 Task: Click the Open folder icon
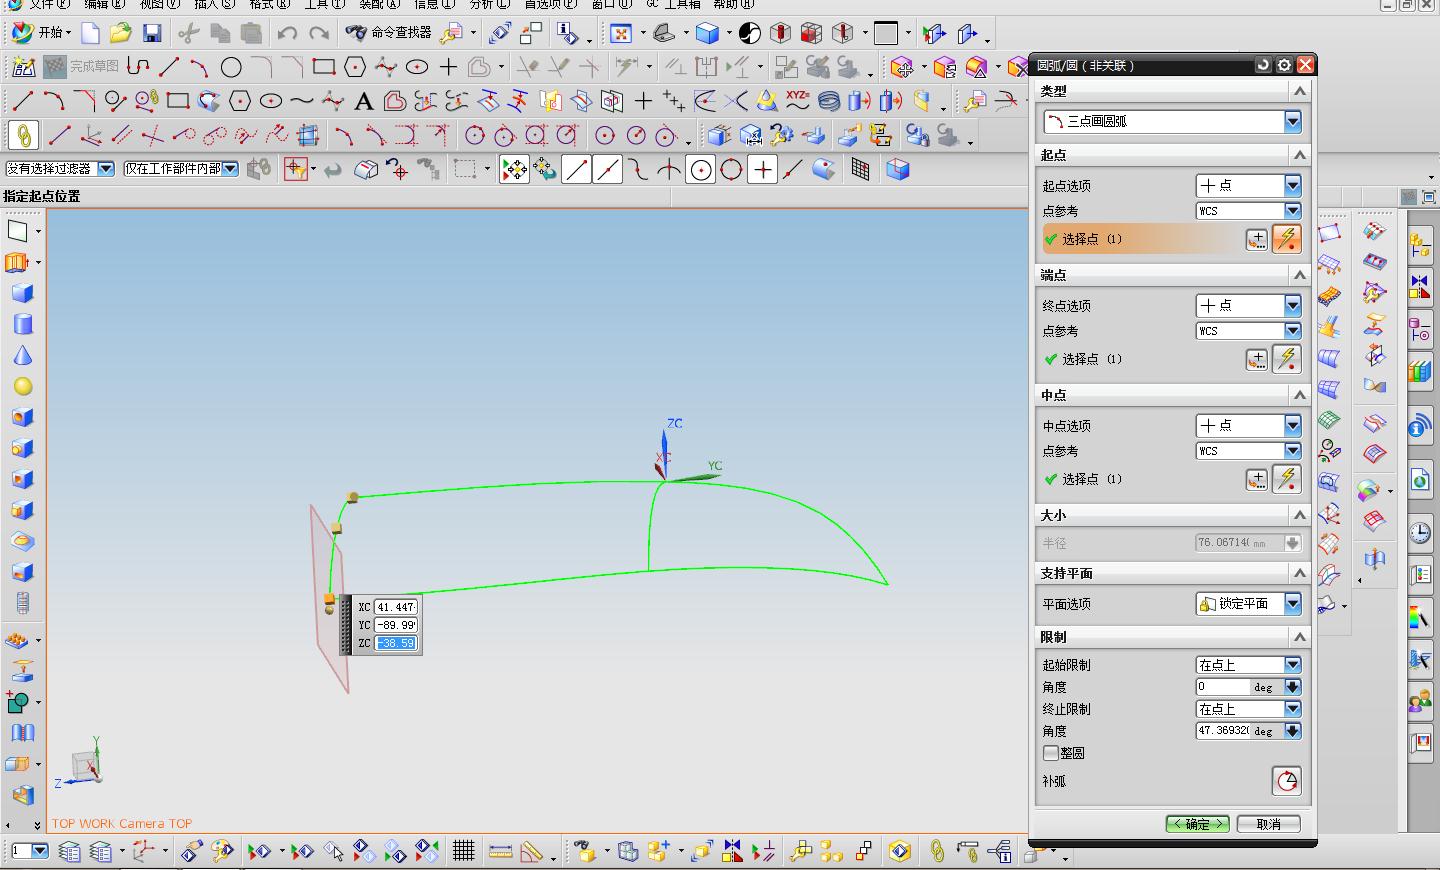click(121, 33)
